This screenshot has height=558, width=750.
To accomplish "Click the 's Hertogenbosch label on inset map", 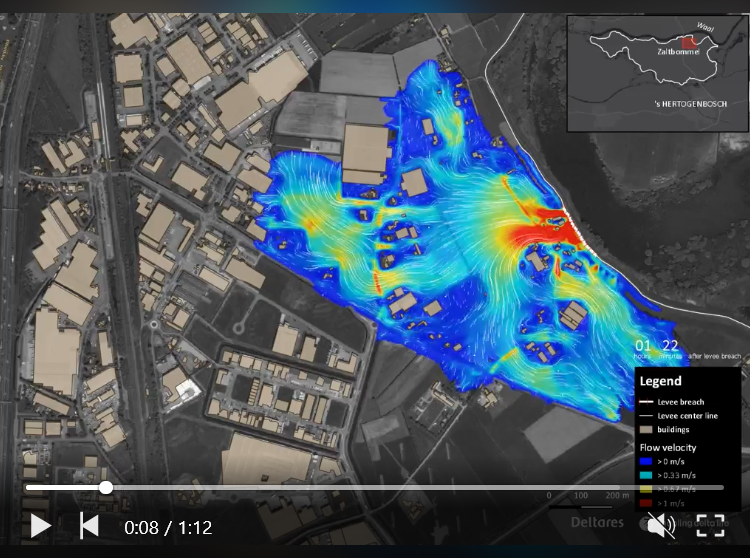I will pos(680,103).
